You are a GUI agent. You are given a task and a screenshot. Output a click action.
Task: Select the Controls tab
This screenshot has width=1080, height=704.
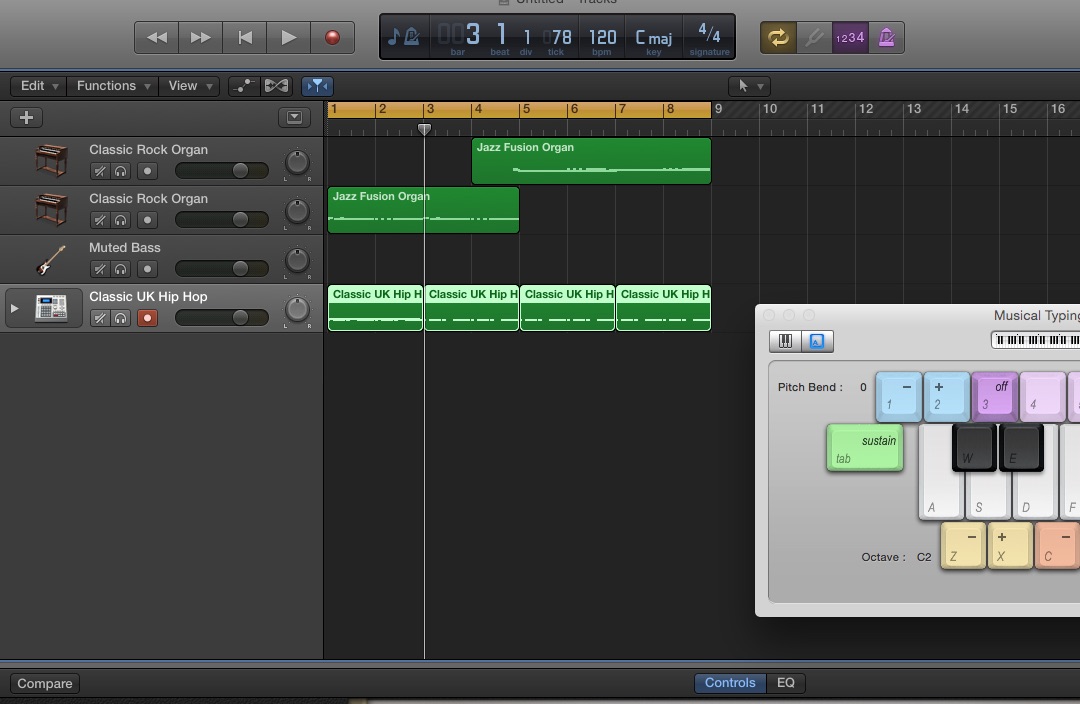point(729,683)
